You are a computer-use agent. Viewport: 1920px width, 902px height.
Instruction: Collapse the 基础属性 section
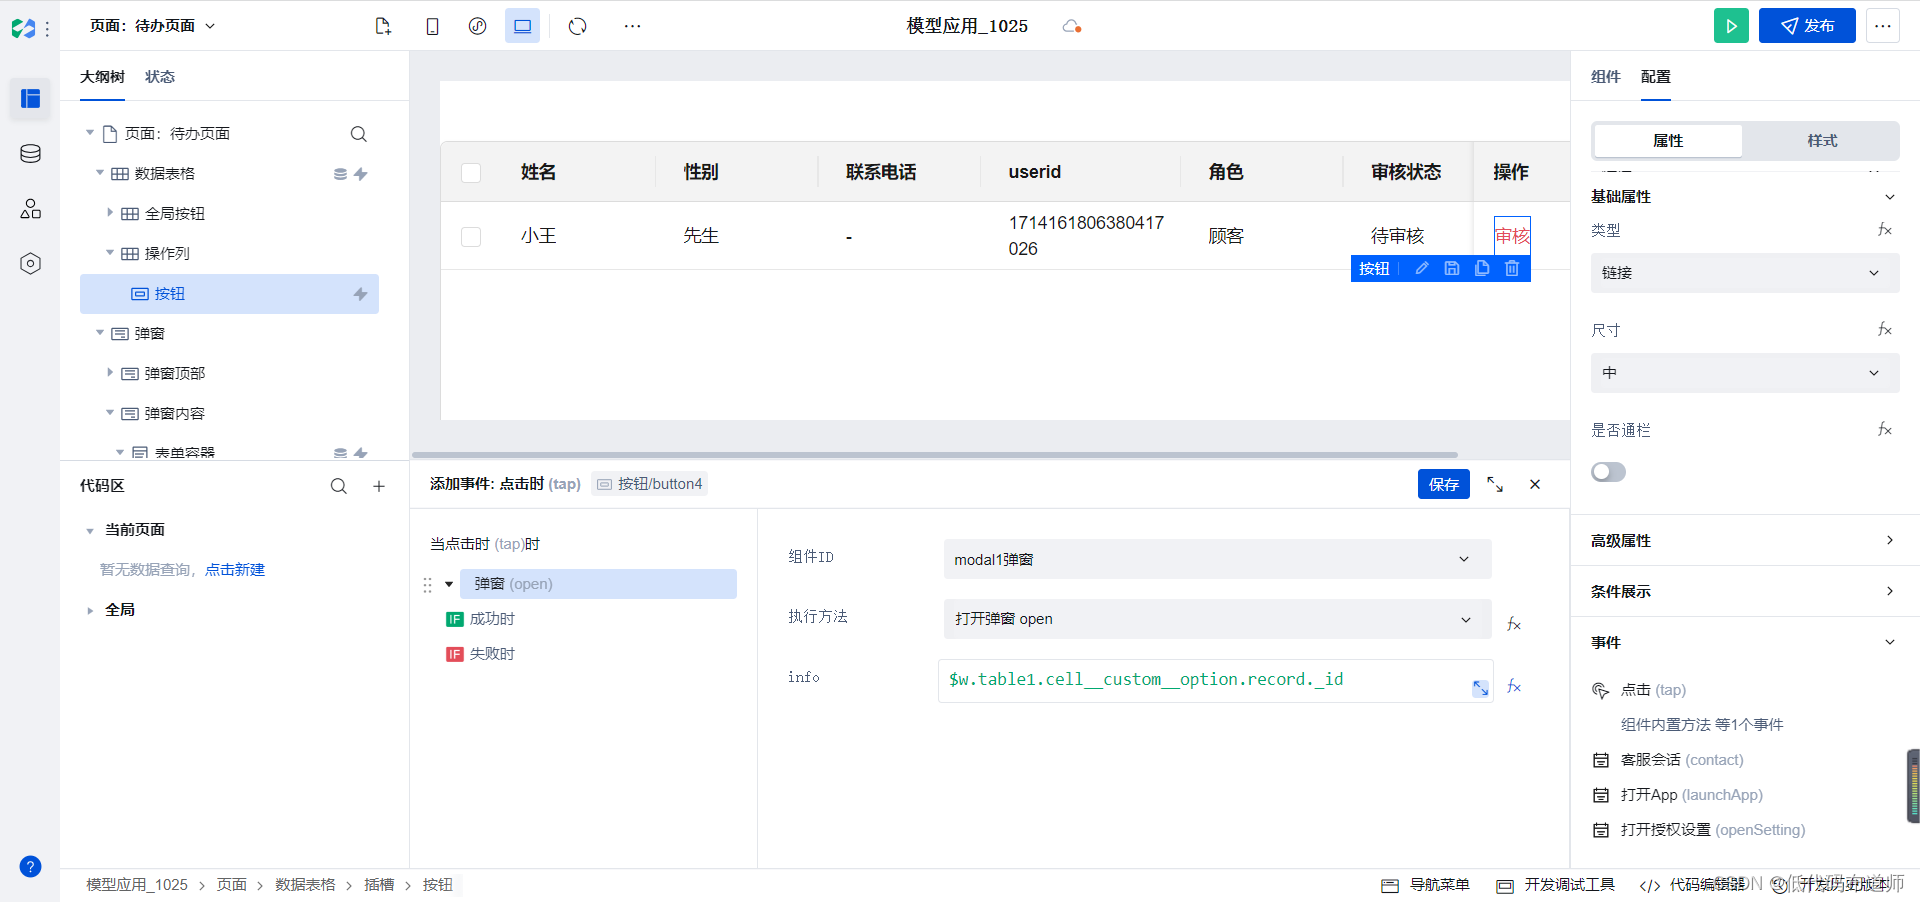pyautogui.click(x=1889, y=197)
